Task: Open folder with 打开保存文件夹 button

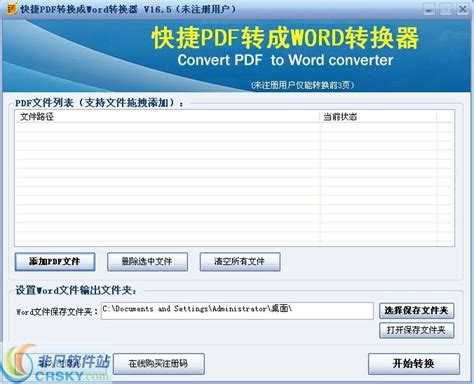Action: pyautogui.click(x=417, y=330)
